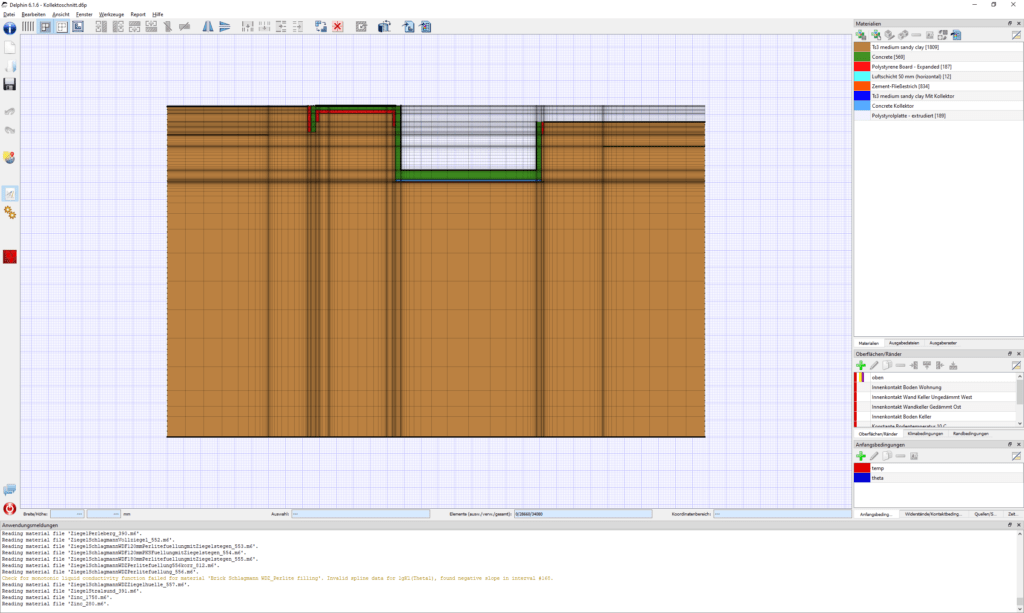
Task: Toggle the third view mode button in toolbar
Action: pos(78,27)
